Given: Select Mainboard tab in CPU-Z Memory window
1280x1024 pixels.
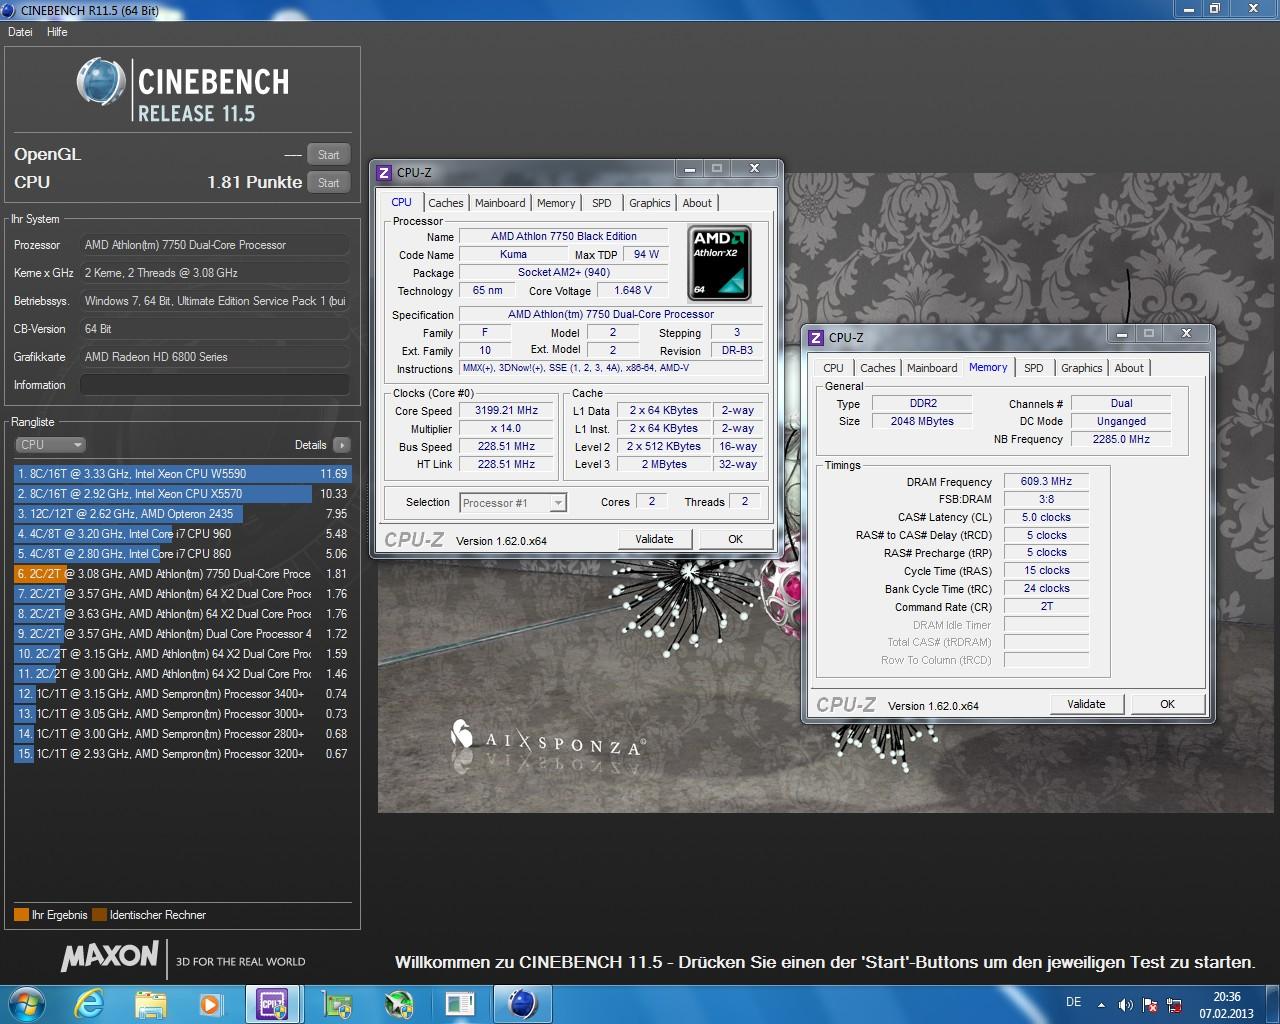Looking at the screenshot, I should 932,368.
